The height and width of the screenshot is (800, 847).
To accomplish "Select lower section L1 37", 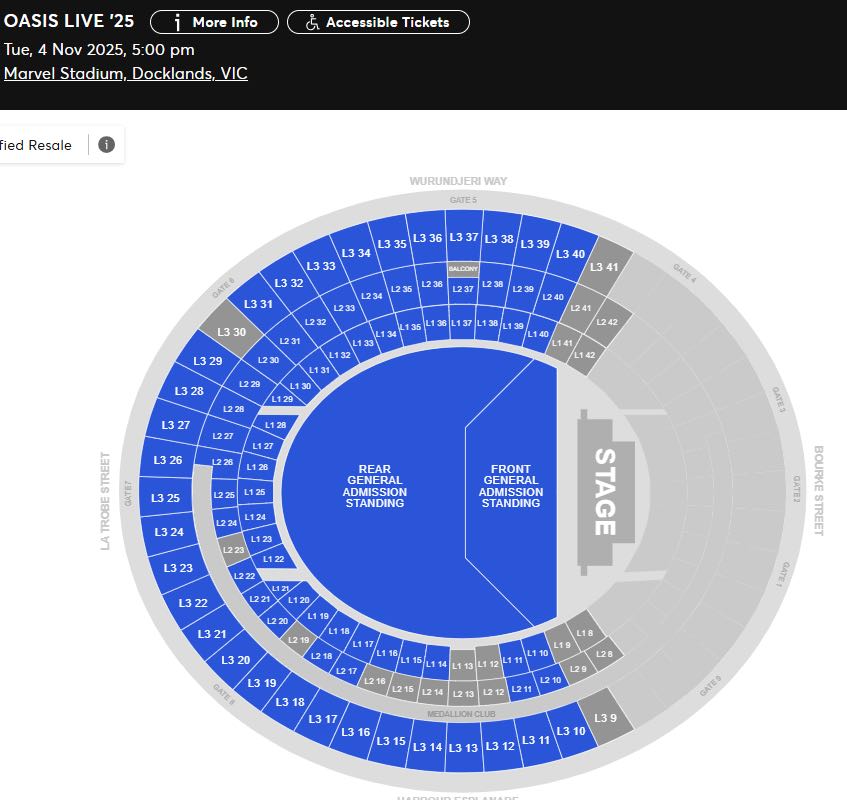I will (461, 323).
